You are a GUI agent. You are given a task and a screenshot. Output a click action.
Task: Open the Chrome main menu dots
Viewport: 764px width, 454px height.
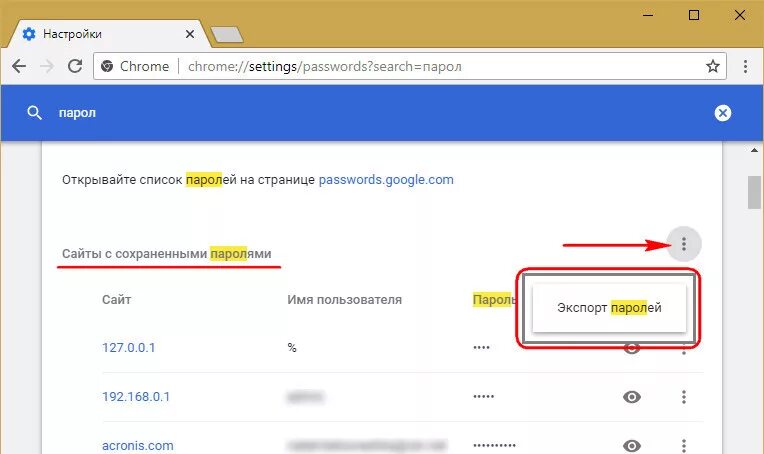[745, 66]
